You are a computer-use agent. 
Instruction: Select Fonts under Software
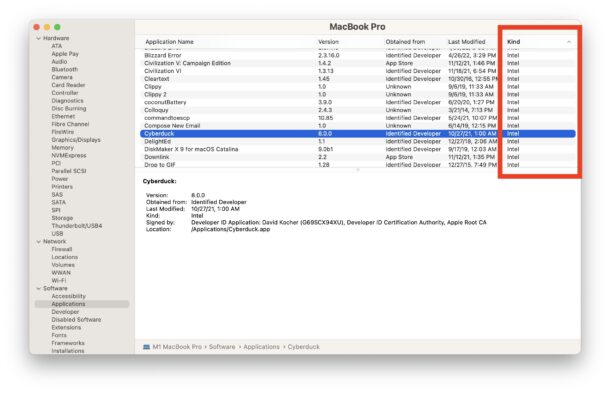[59, 335]
